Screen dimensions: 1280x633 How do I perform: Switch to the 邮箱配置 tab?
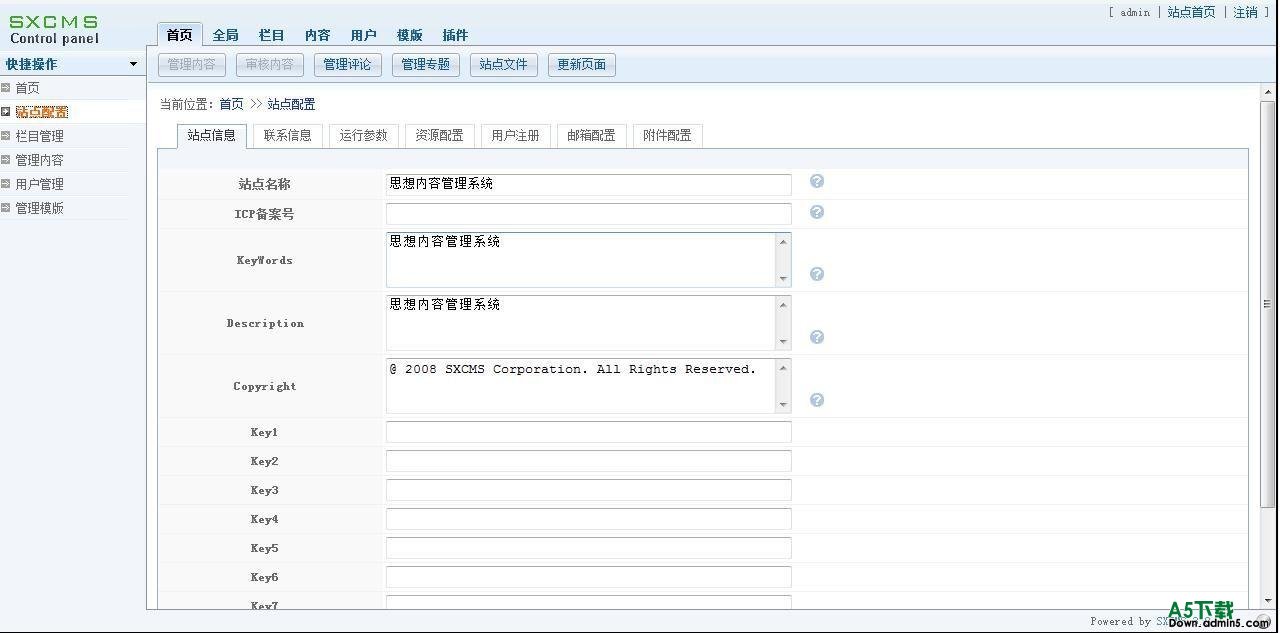point(592,135)
